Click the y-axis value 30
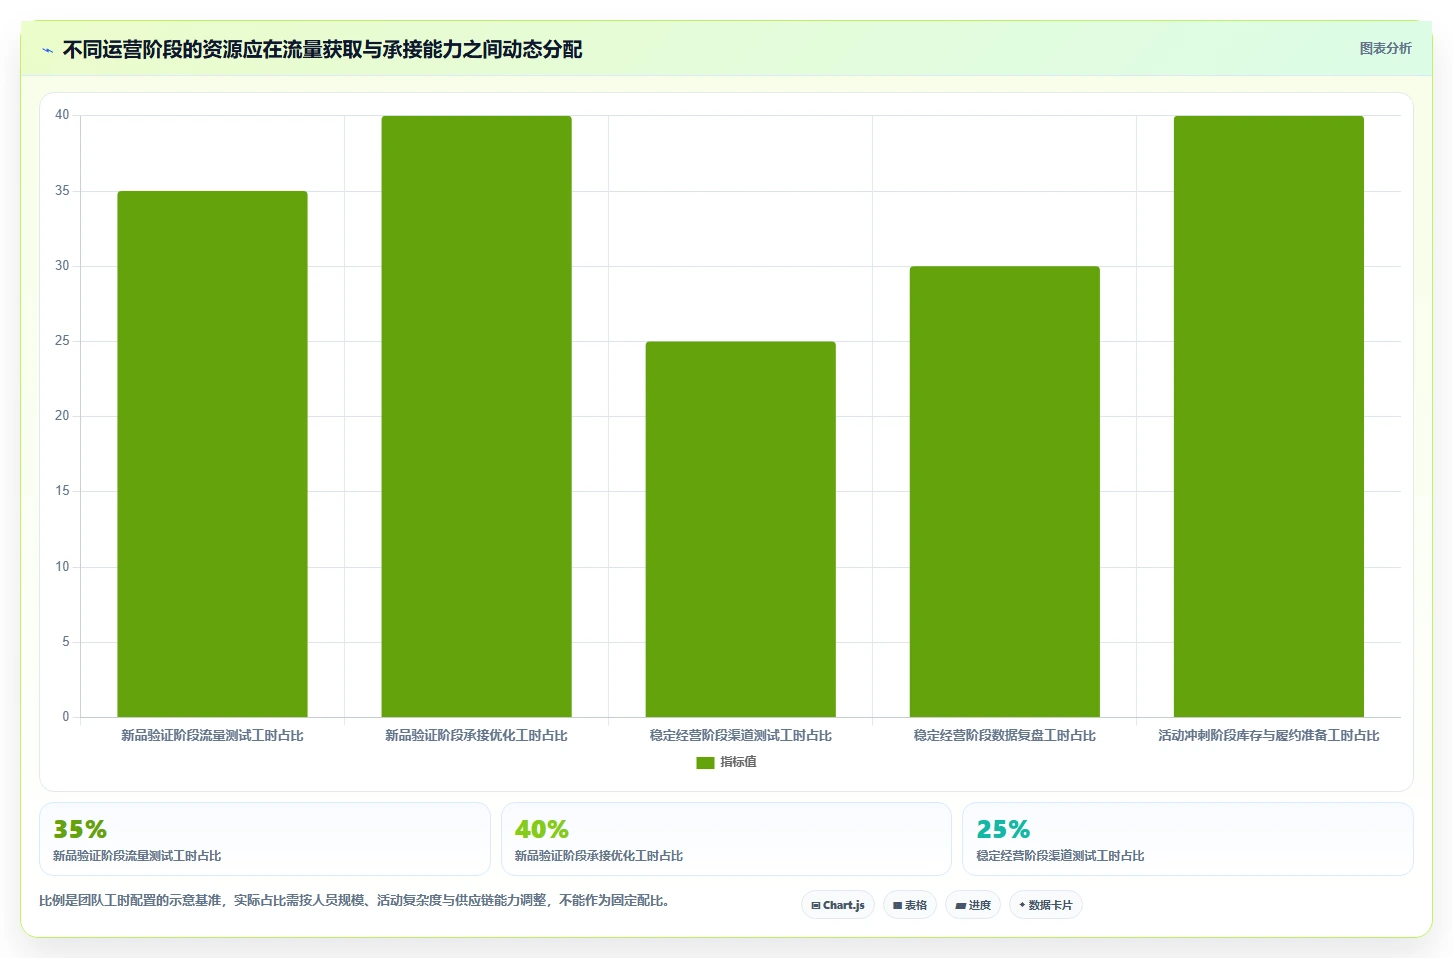Viewport: 1453px width, 958px height. (x=62, y=266)
